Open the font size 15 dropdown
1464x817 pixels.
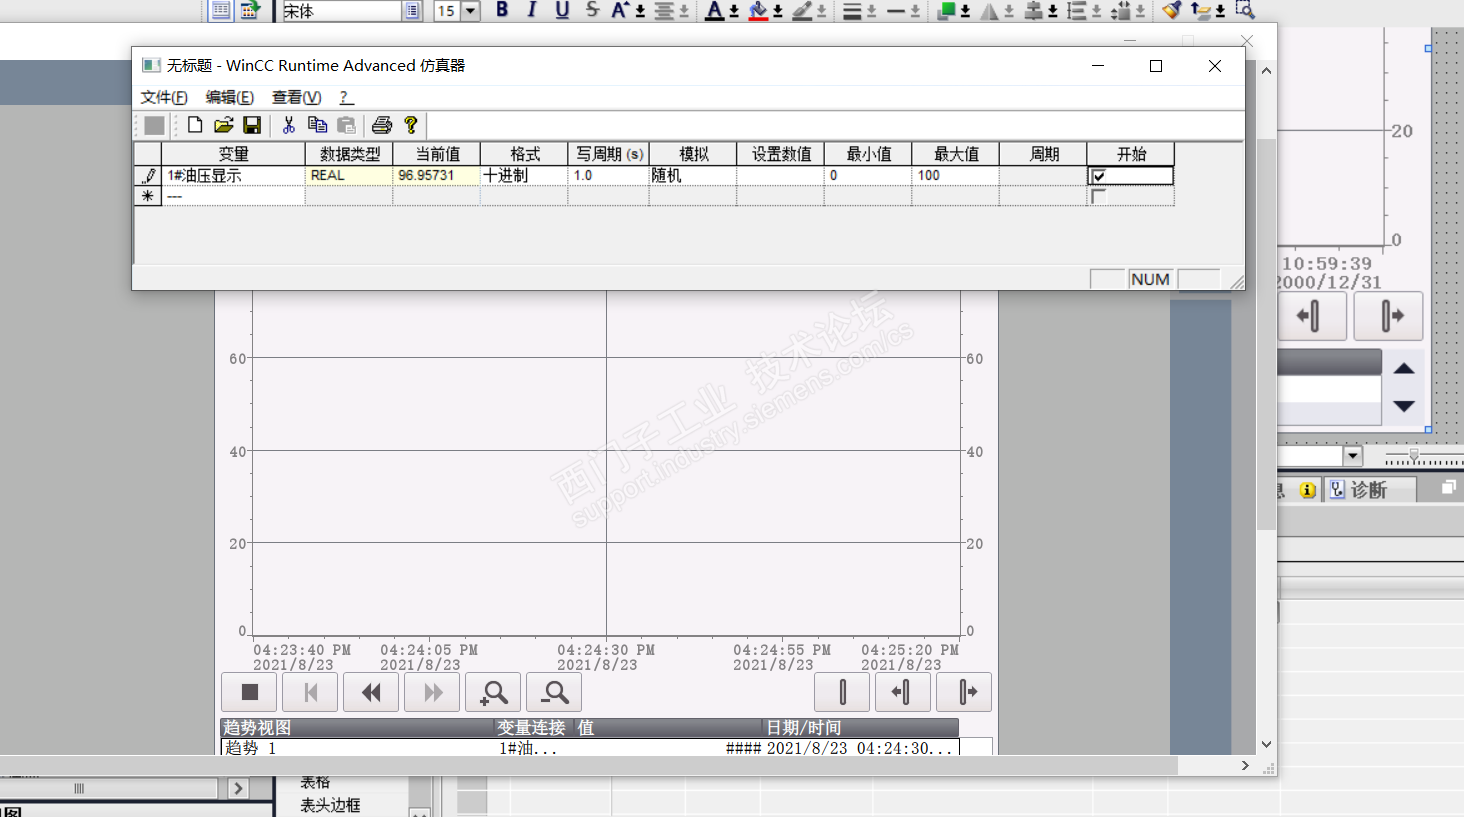click(470, 11)
